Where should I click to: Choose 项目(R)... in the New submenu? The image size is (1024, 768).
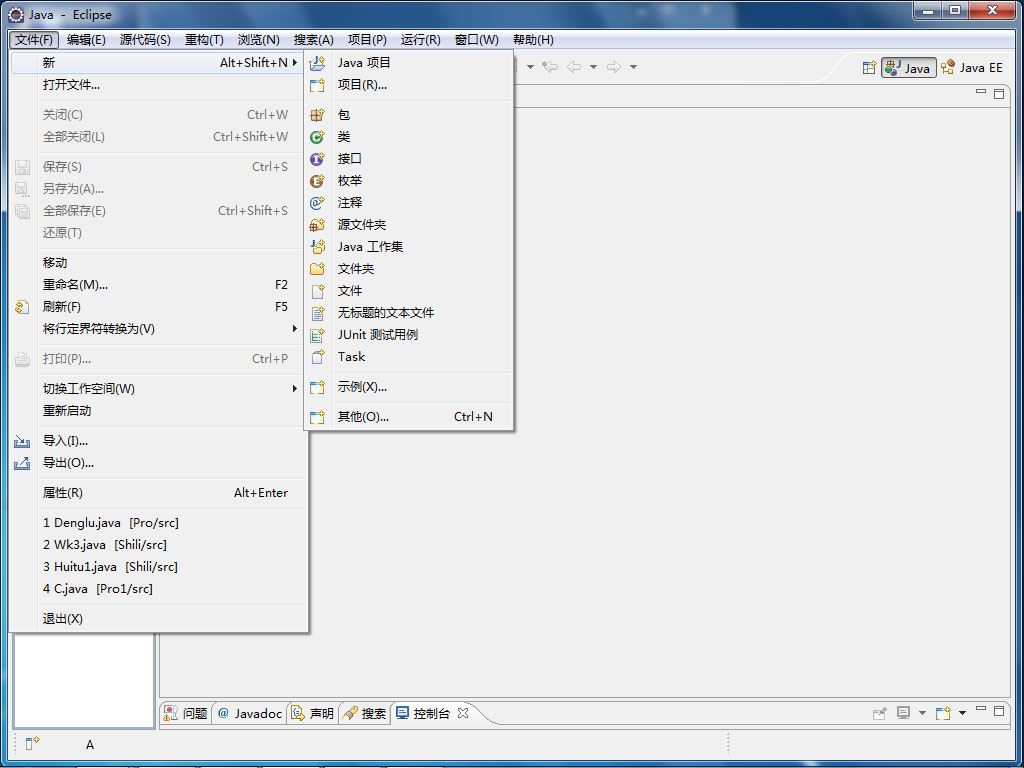[x=409, y=85]
